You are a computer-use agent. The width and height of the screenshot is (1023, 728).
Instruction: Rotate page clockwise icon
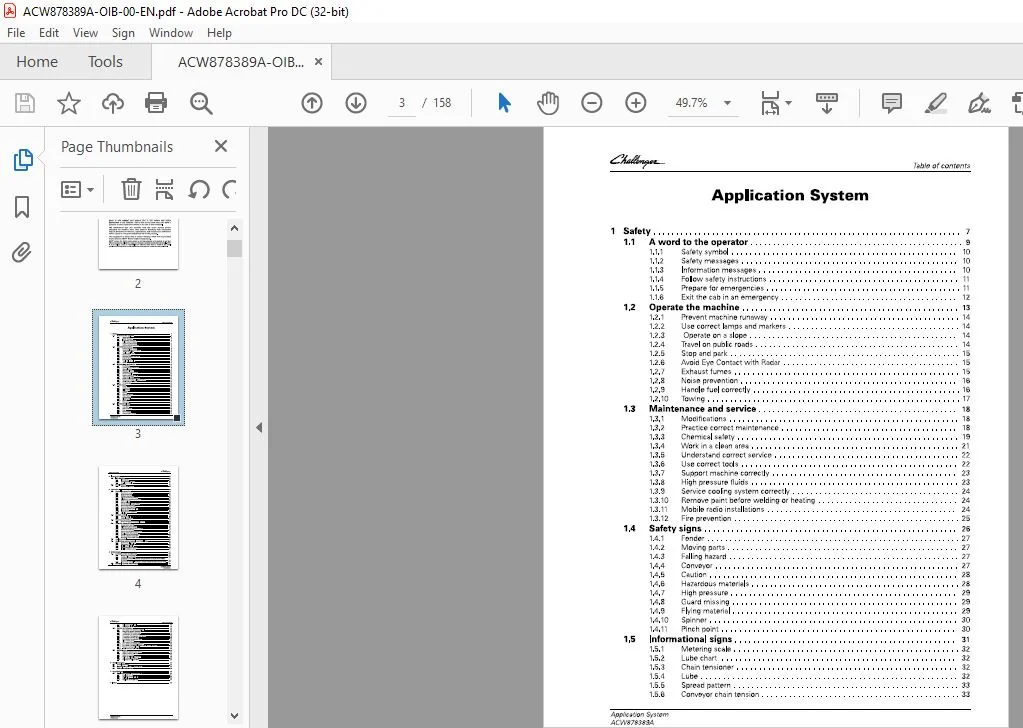(228, 189)
